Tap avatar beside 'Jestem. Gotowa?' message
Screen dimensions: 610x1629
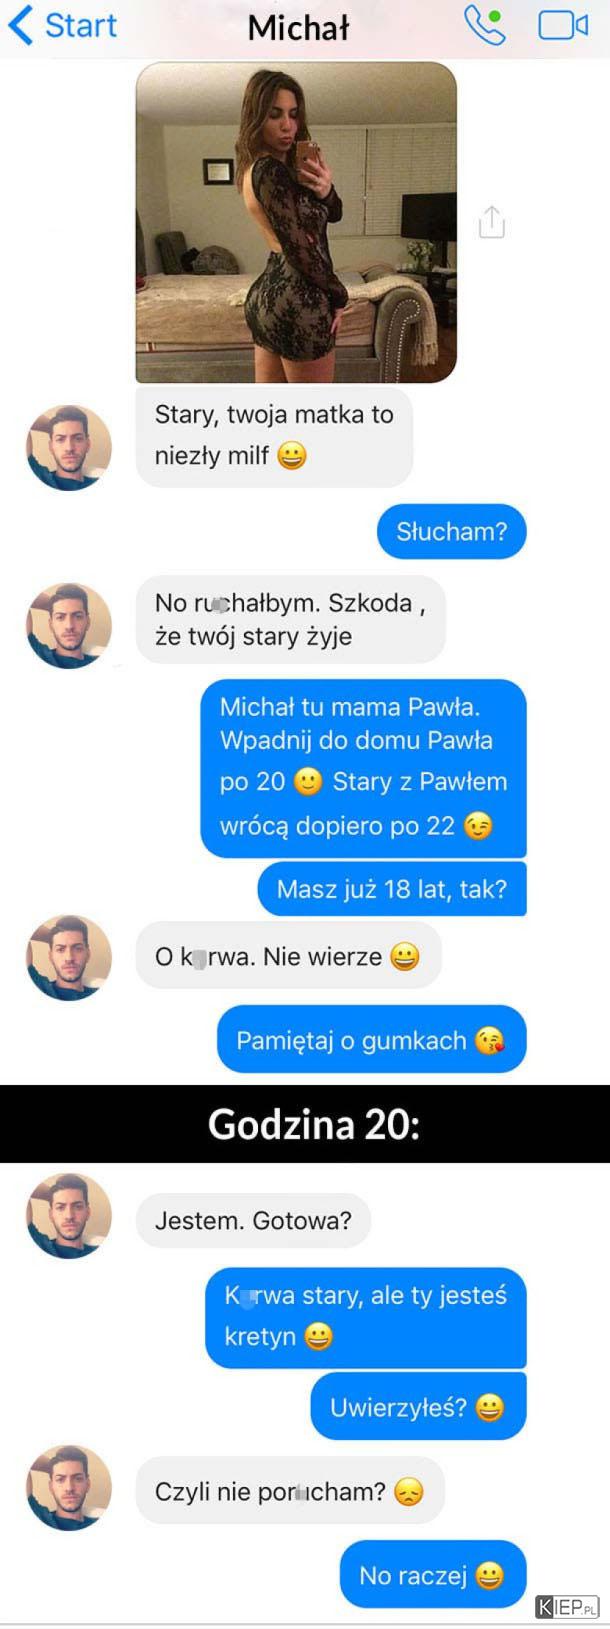(68, 1216)
